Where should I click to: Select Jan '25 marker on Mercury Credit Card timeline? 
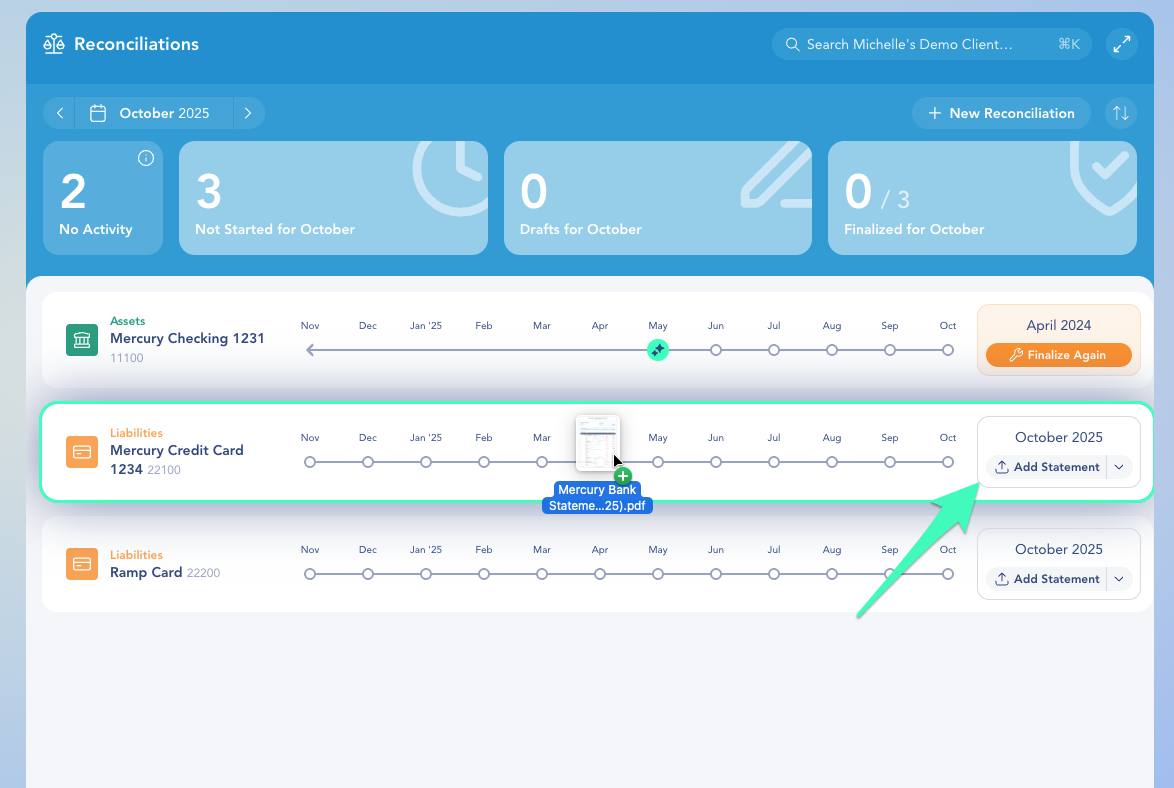point(426,462)
